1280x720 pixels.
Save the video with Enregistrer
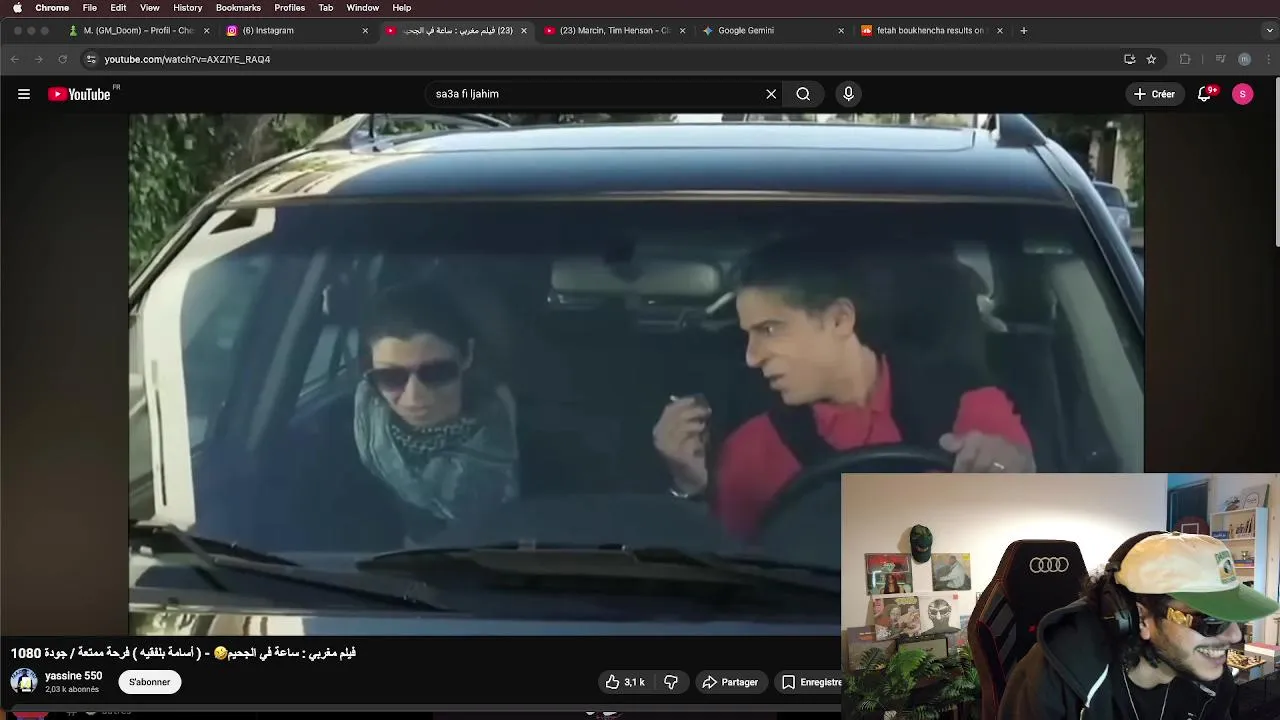(811, 682)
